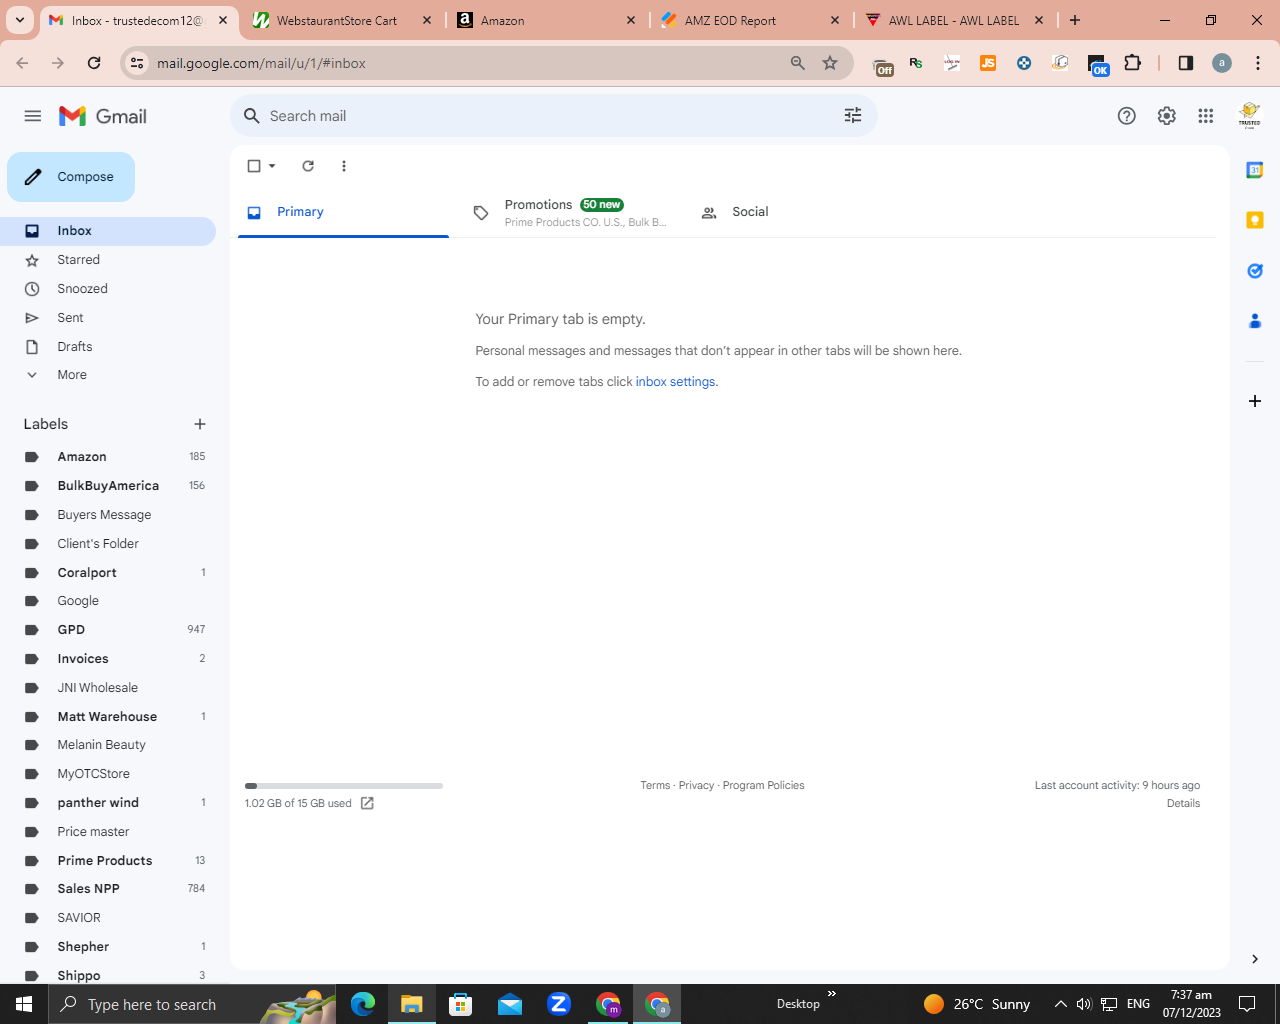Image resolution: width=1280 pixels, height=1024 pixels.
Task: Open the Inbox folder
Action: [108, 231]
